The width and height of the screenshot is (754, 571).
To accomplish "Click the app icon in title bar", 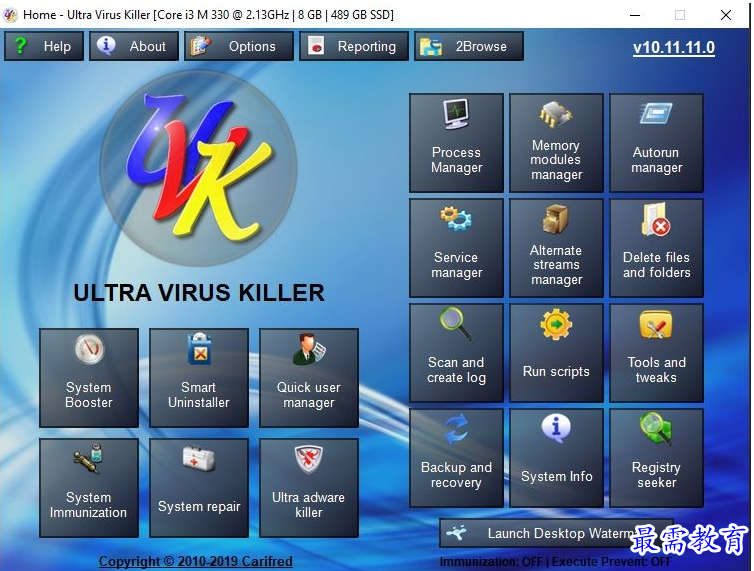I will coord(10,15).
